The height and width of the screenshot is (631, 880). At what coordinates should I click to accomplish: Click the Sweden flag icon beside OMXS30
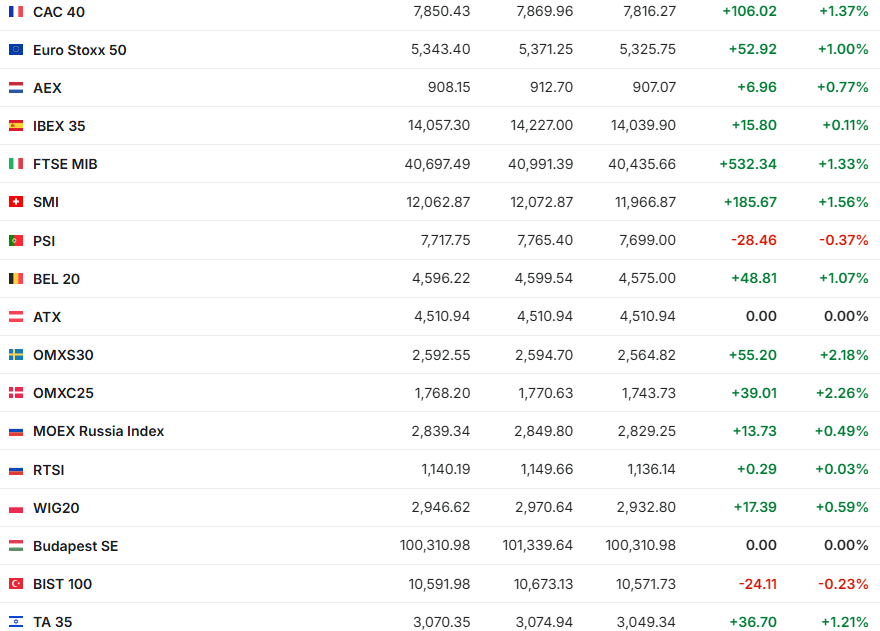pyautogui.click(x=16, y=355)
